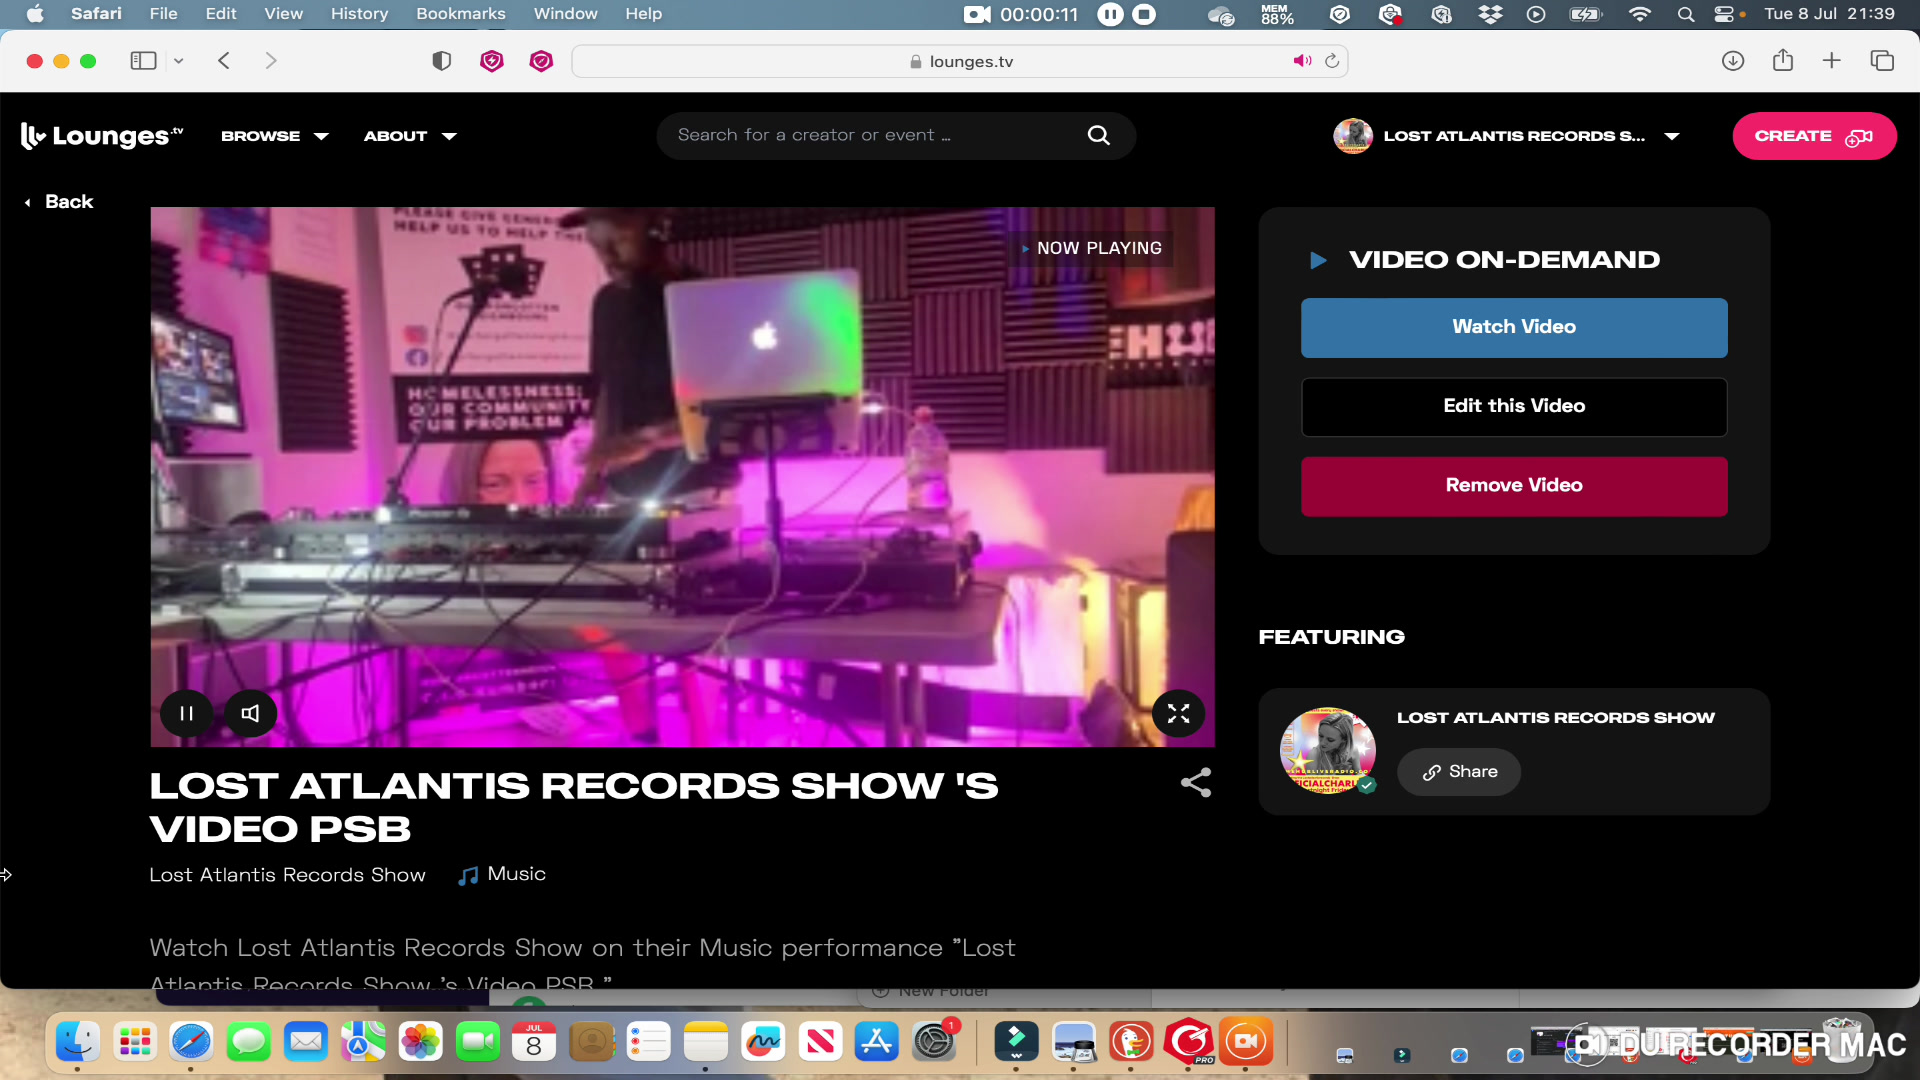Pause the video with the pause button
1920x1080 pixels.
[x=186, y=714]
